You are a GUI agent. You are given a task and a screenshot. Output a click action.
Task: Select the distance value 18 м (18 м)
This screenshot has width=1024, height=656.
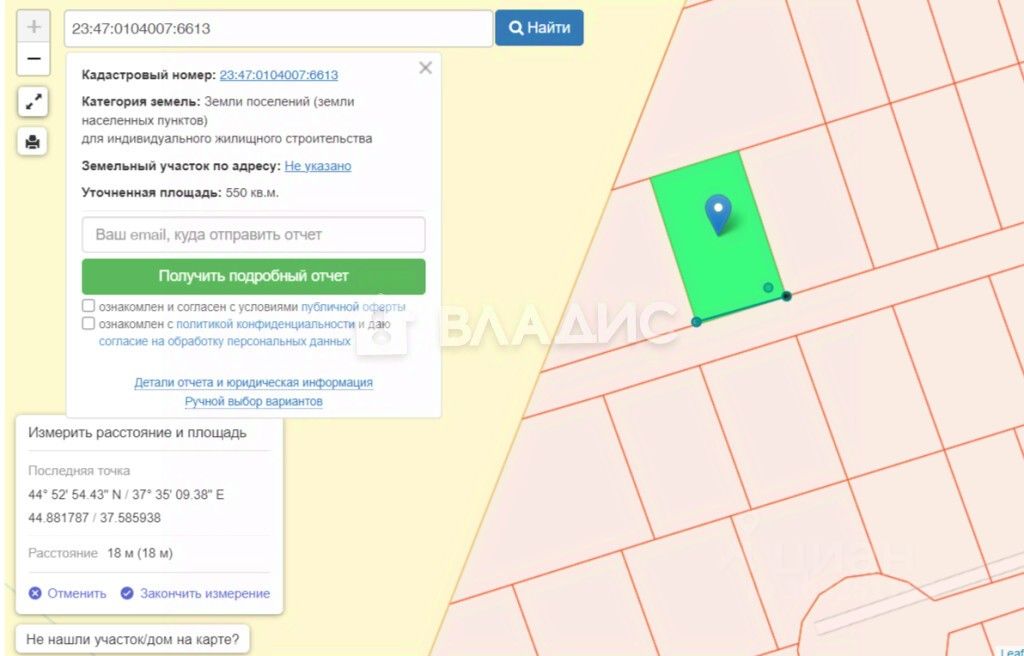(140, 553)
